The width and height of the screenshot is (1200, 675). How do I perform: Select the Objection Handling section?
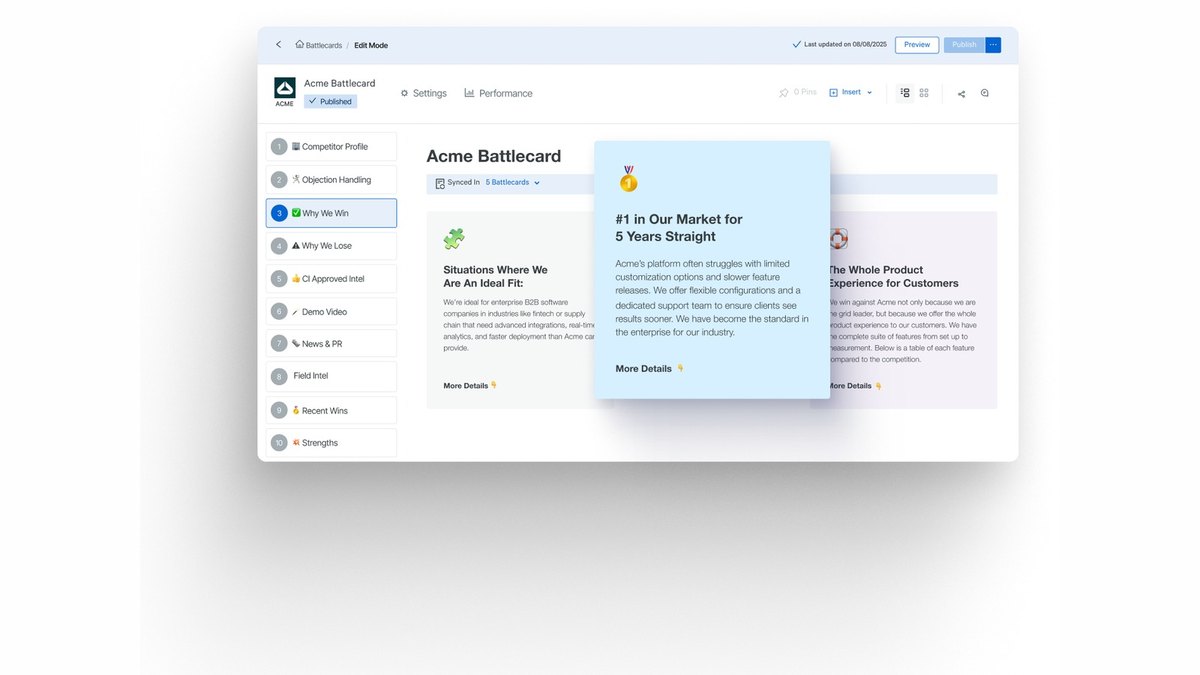point(331,180)
